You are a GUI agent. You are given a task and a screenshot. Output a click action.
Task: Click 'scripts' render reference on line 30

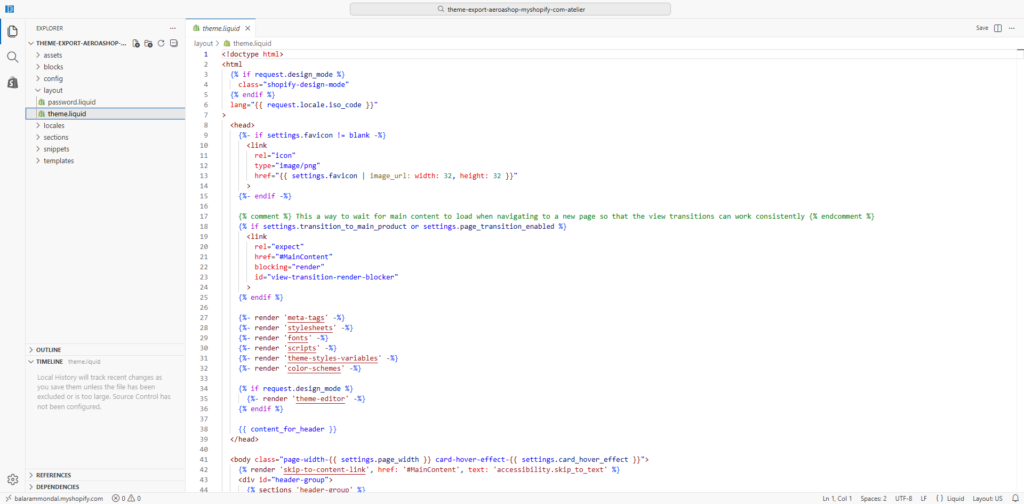tap(304, 348)
